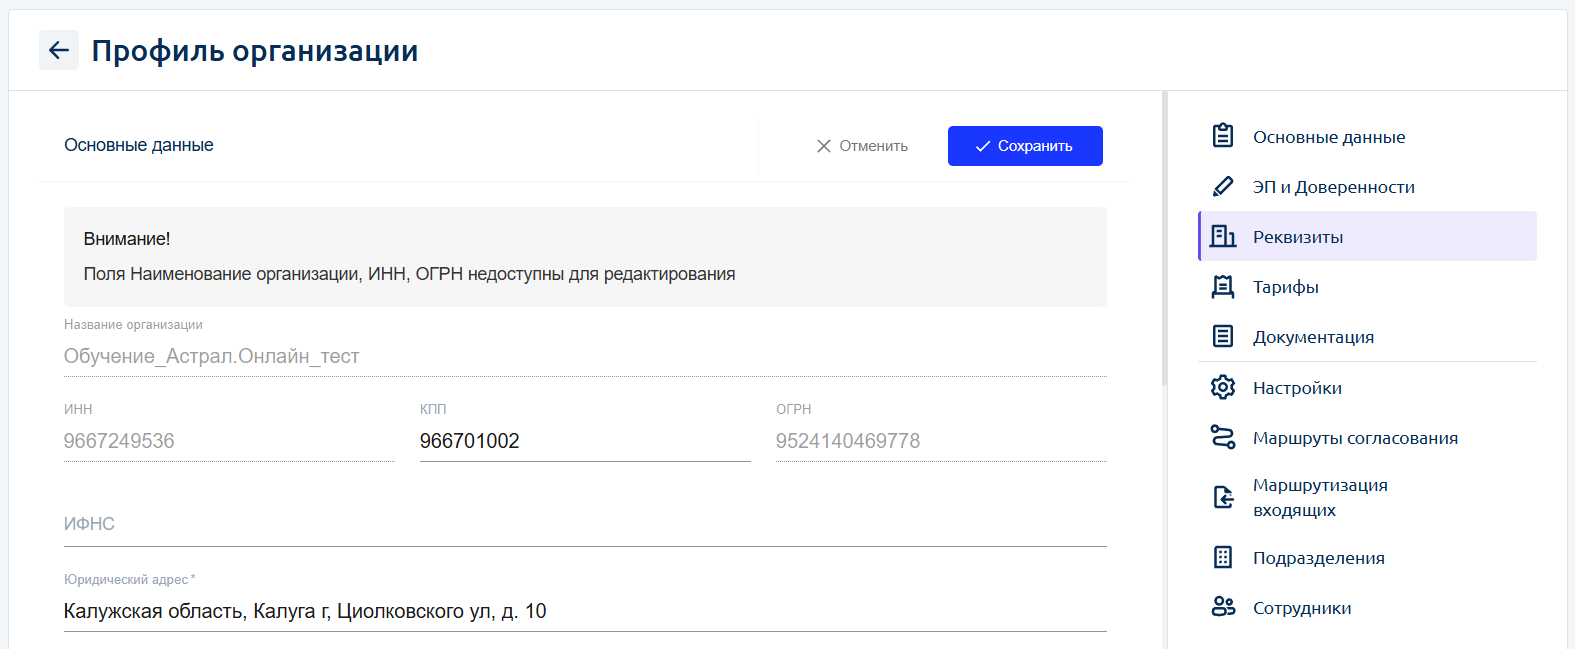This screenshot has width=1575, height=649.
Task: Click the Настройки gear icon
Action: click(1223, 387)
